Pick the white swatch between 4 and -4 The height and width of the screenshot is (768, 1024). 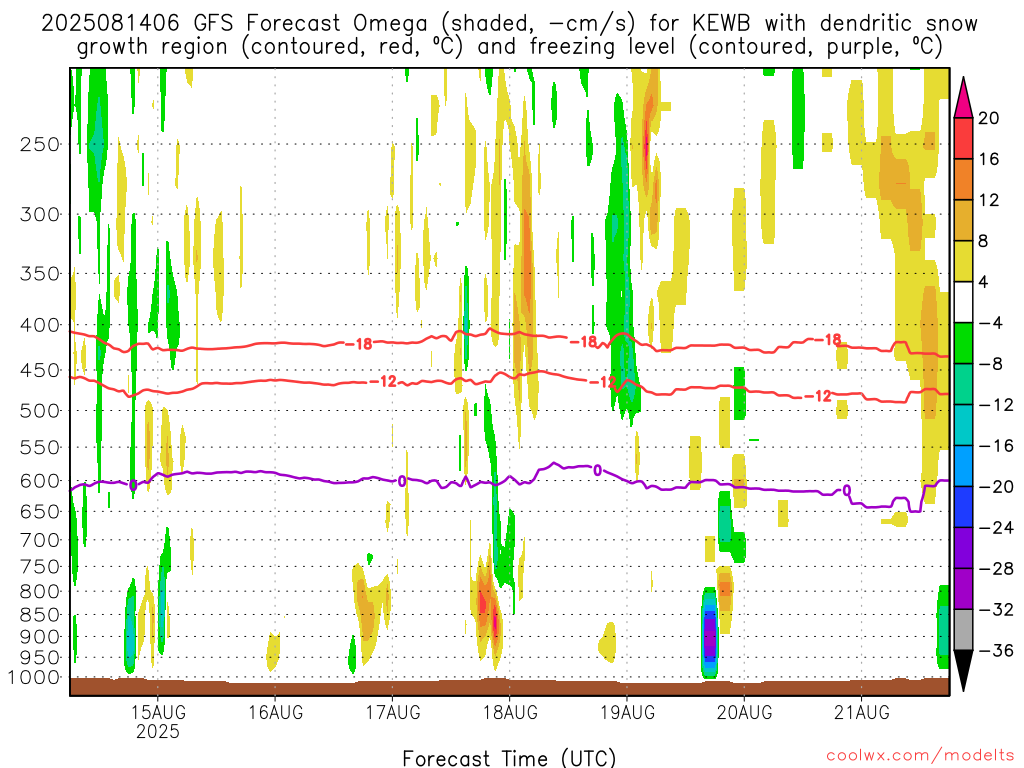pos(963,302)
